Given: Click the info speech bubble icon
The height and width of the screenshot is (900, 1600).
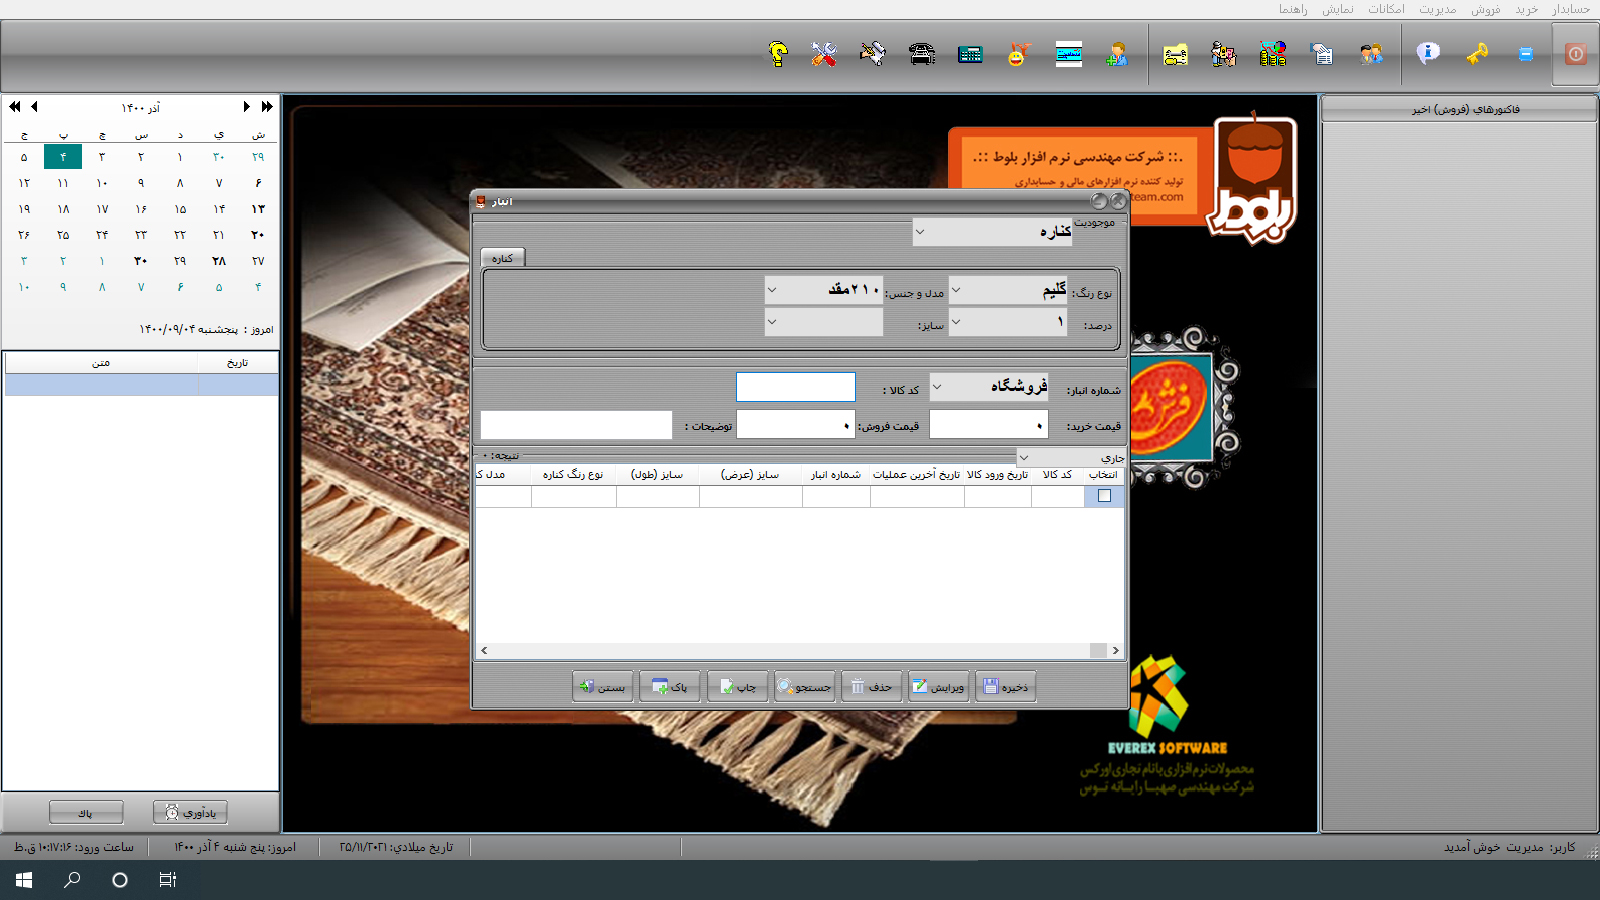Looking at the screenshot, I should (1428, 54).
